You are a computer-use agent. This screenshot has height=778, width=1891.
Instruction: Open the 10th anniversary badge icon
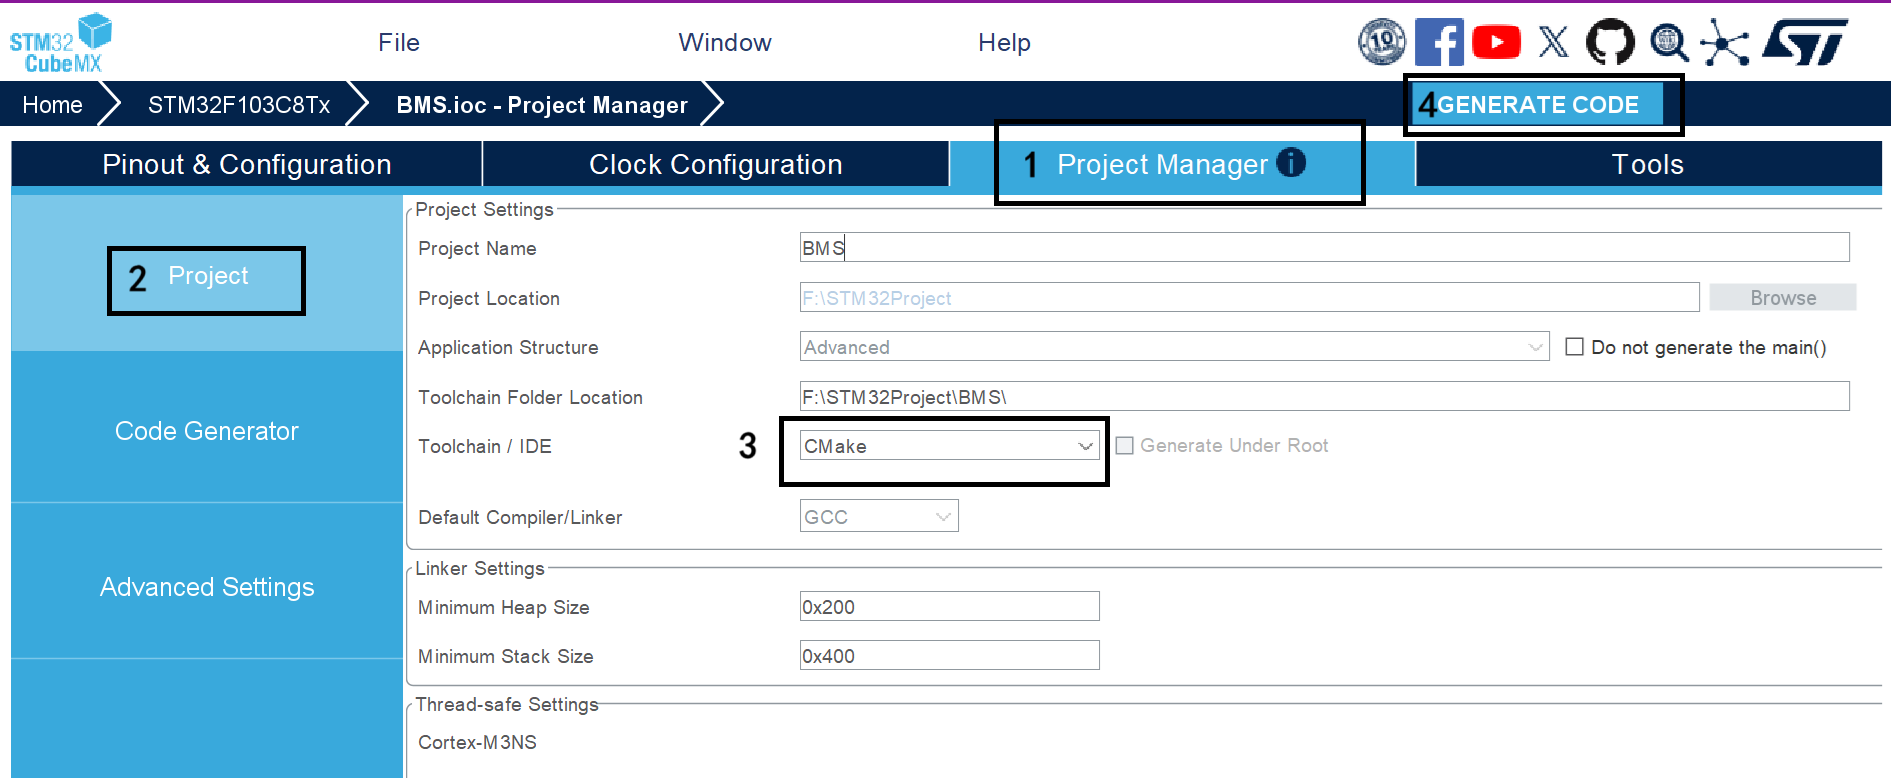tap(1381, 42)
